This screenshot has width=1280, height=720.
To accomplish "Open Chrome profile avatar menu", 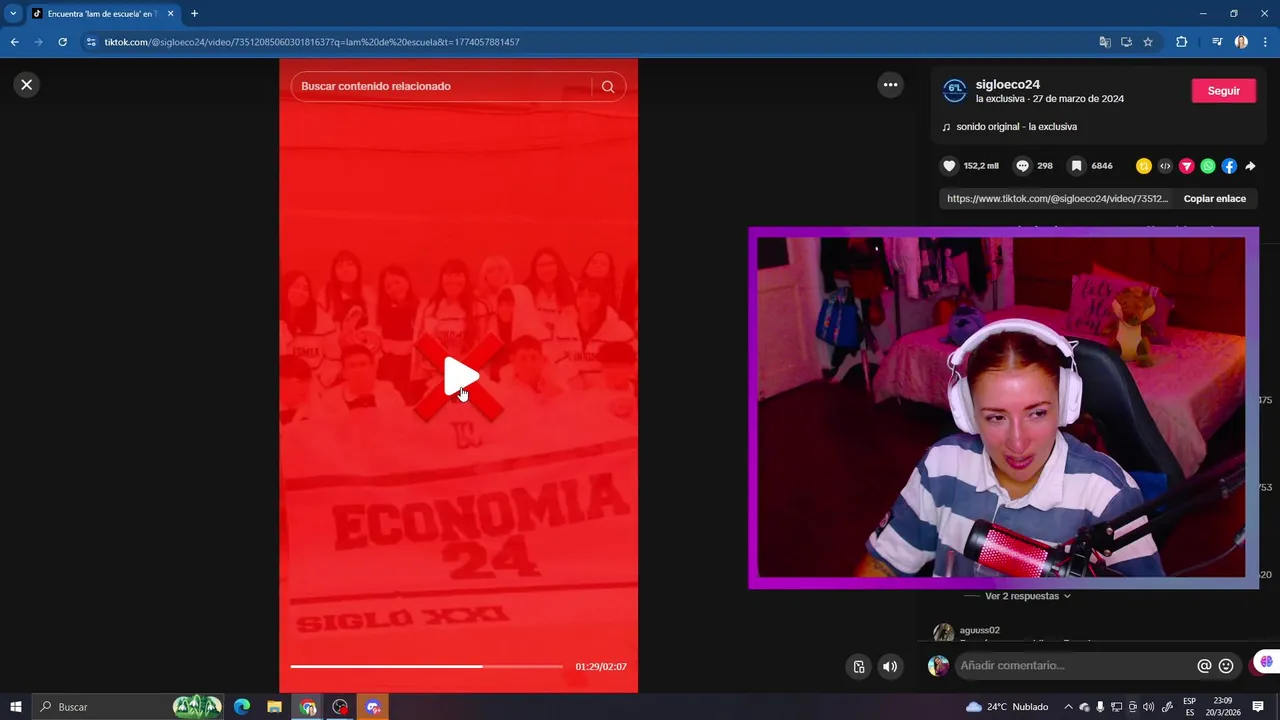I will pos(1241,42).
